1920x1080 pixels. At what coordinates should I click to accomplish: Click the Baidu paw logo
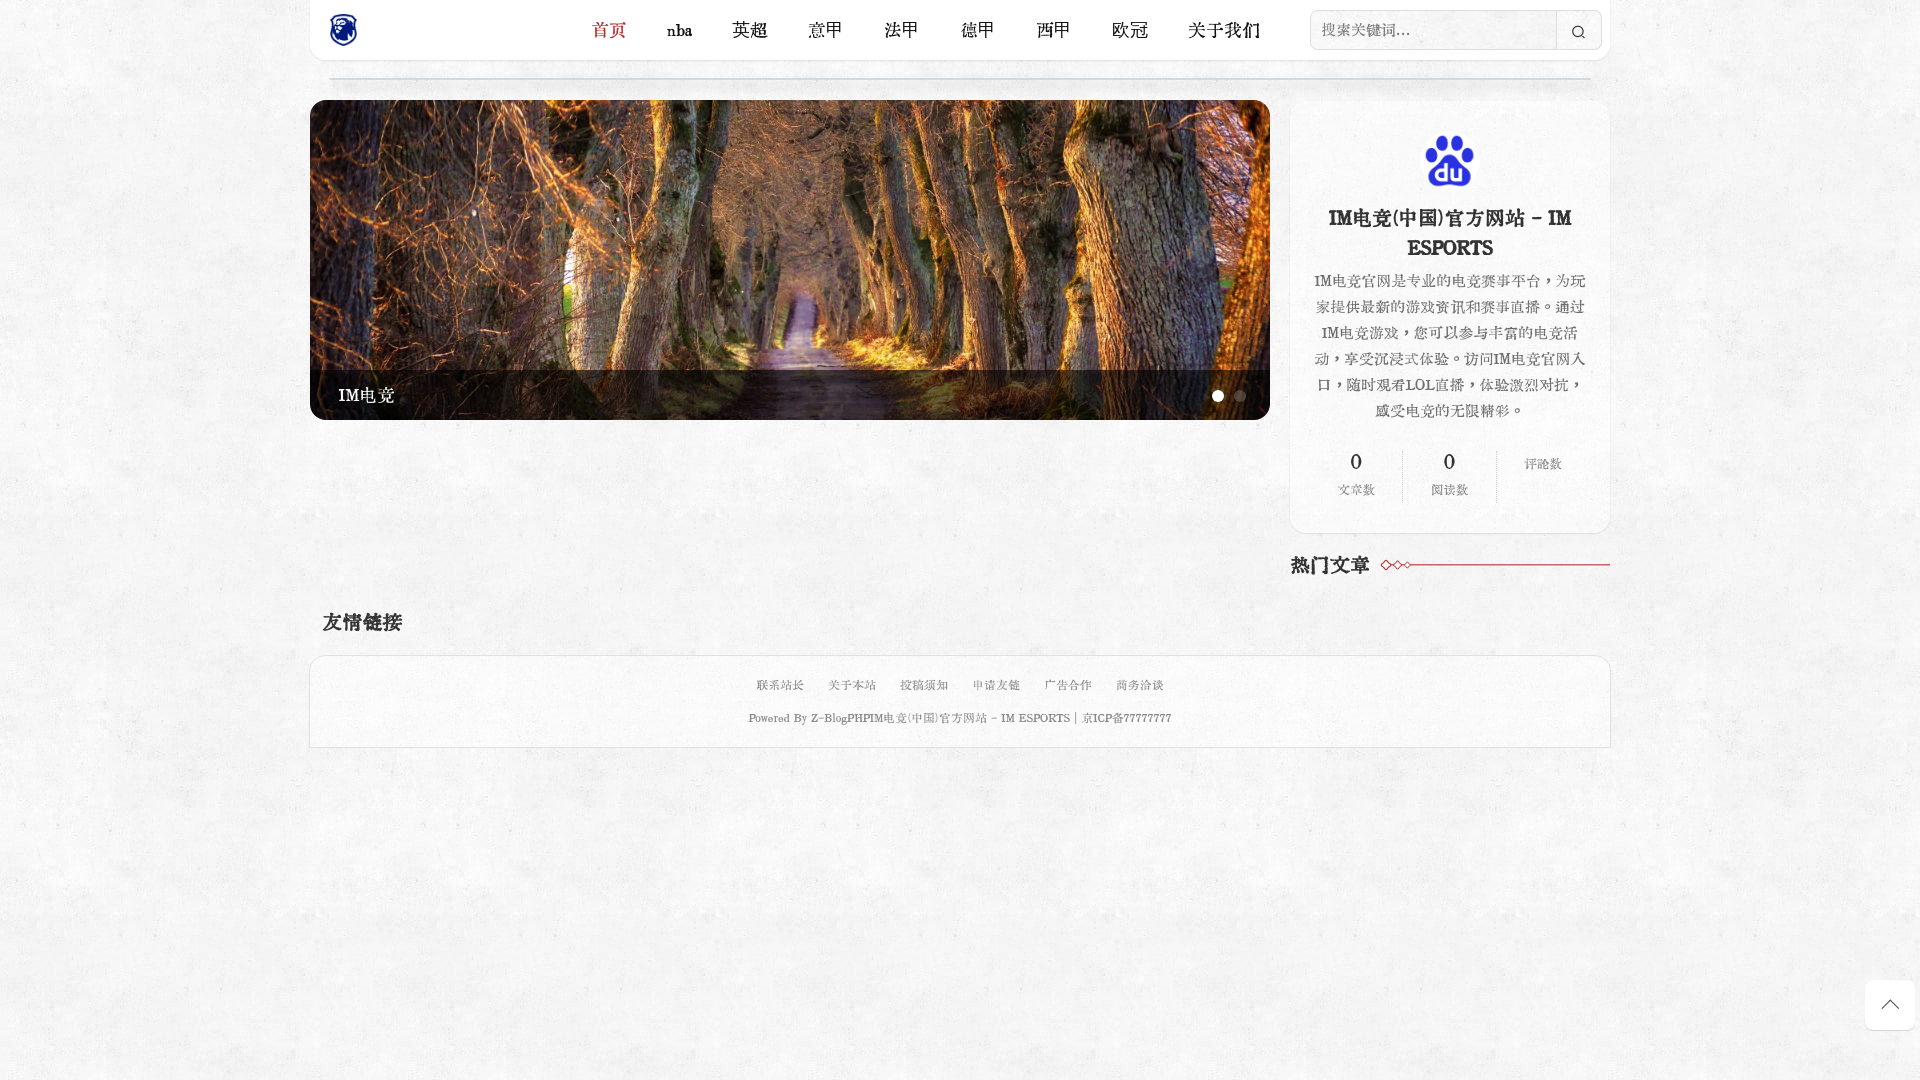(x=1449, y=161)
